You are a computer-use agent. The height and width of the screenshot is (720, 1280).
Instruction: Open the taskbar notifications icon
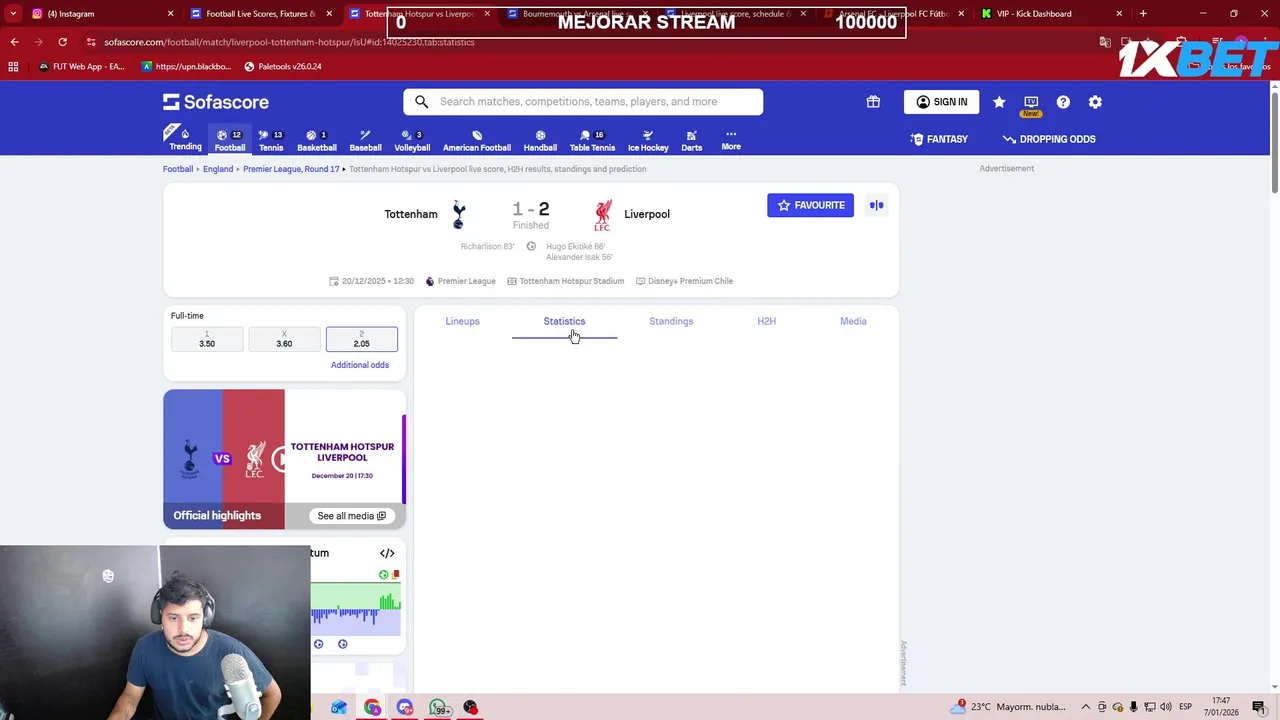coord(1258,707)
